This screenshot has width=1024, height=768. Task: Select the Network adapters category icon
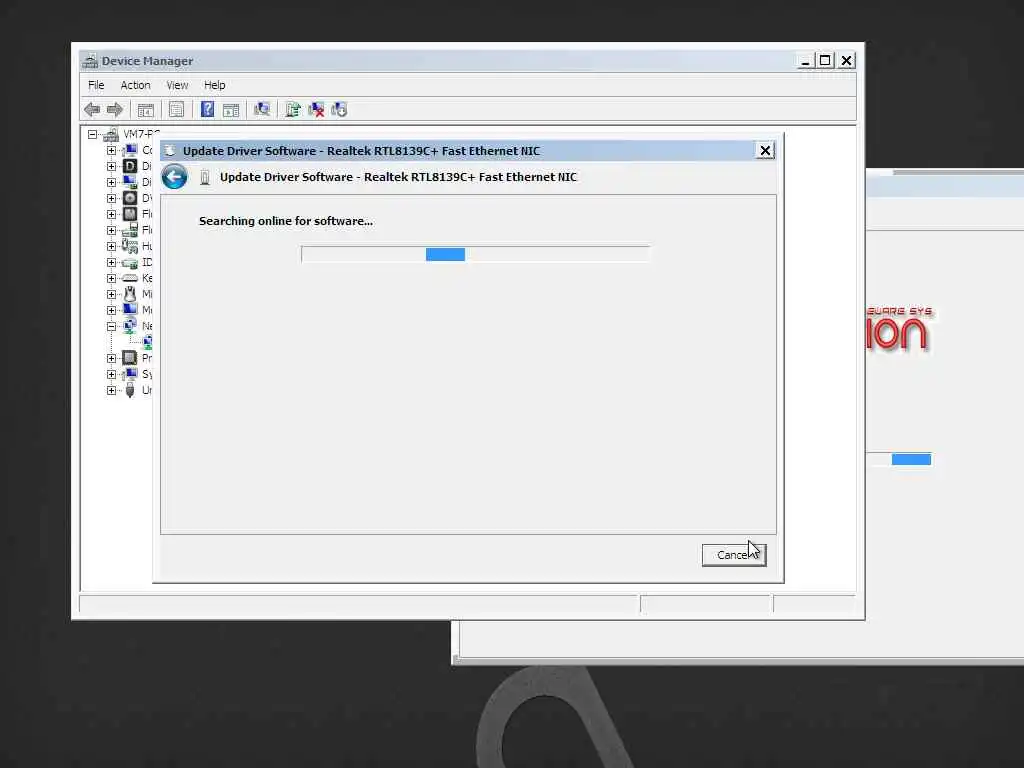130,325
